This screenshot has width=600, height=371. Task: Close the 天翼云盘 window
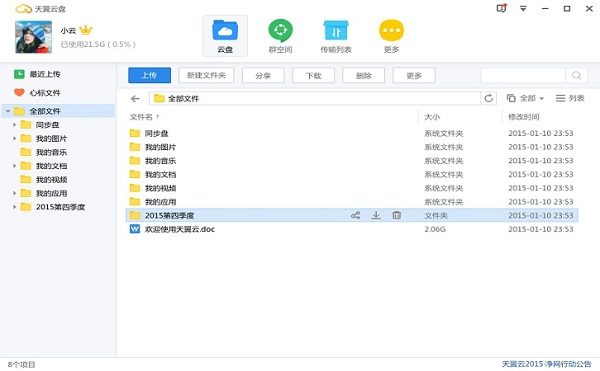pyautogui.click(x=589, y=8)
